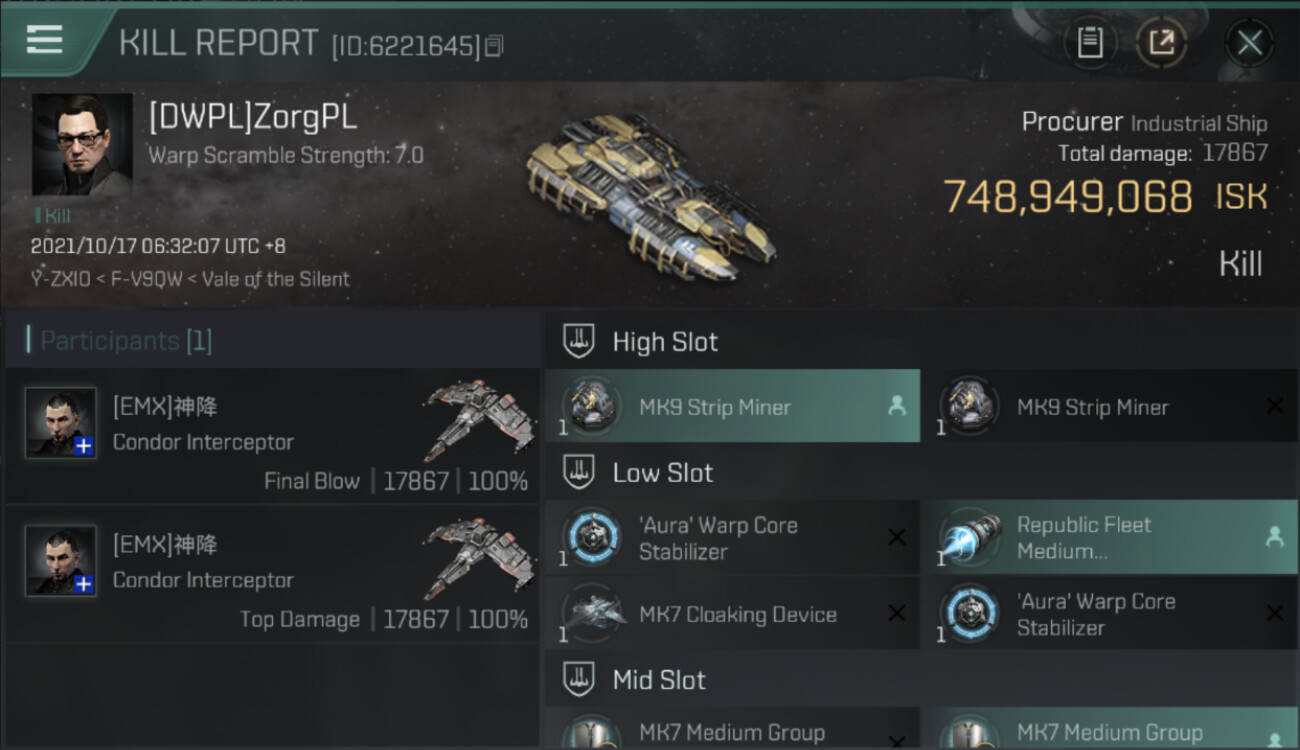Click the Republic Fleet Medium module

pos(1110,537)
